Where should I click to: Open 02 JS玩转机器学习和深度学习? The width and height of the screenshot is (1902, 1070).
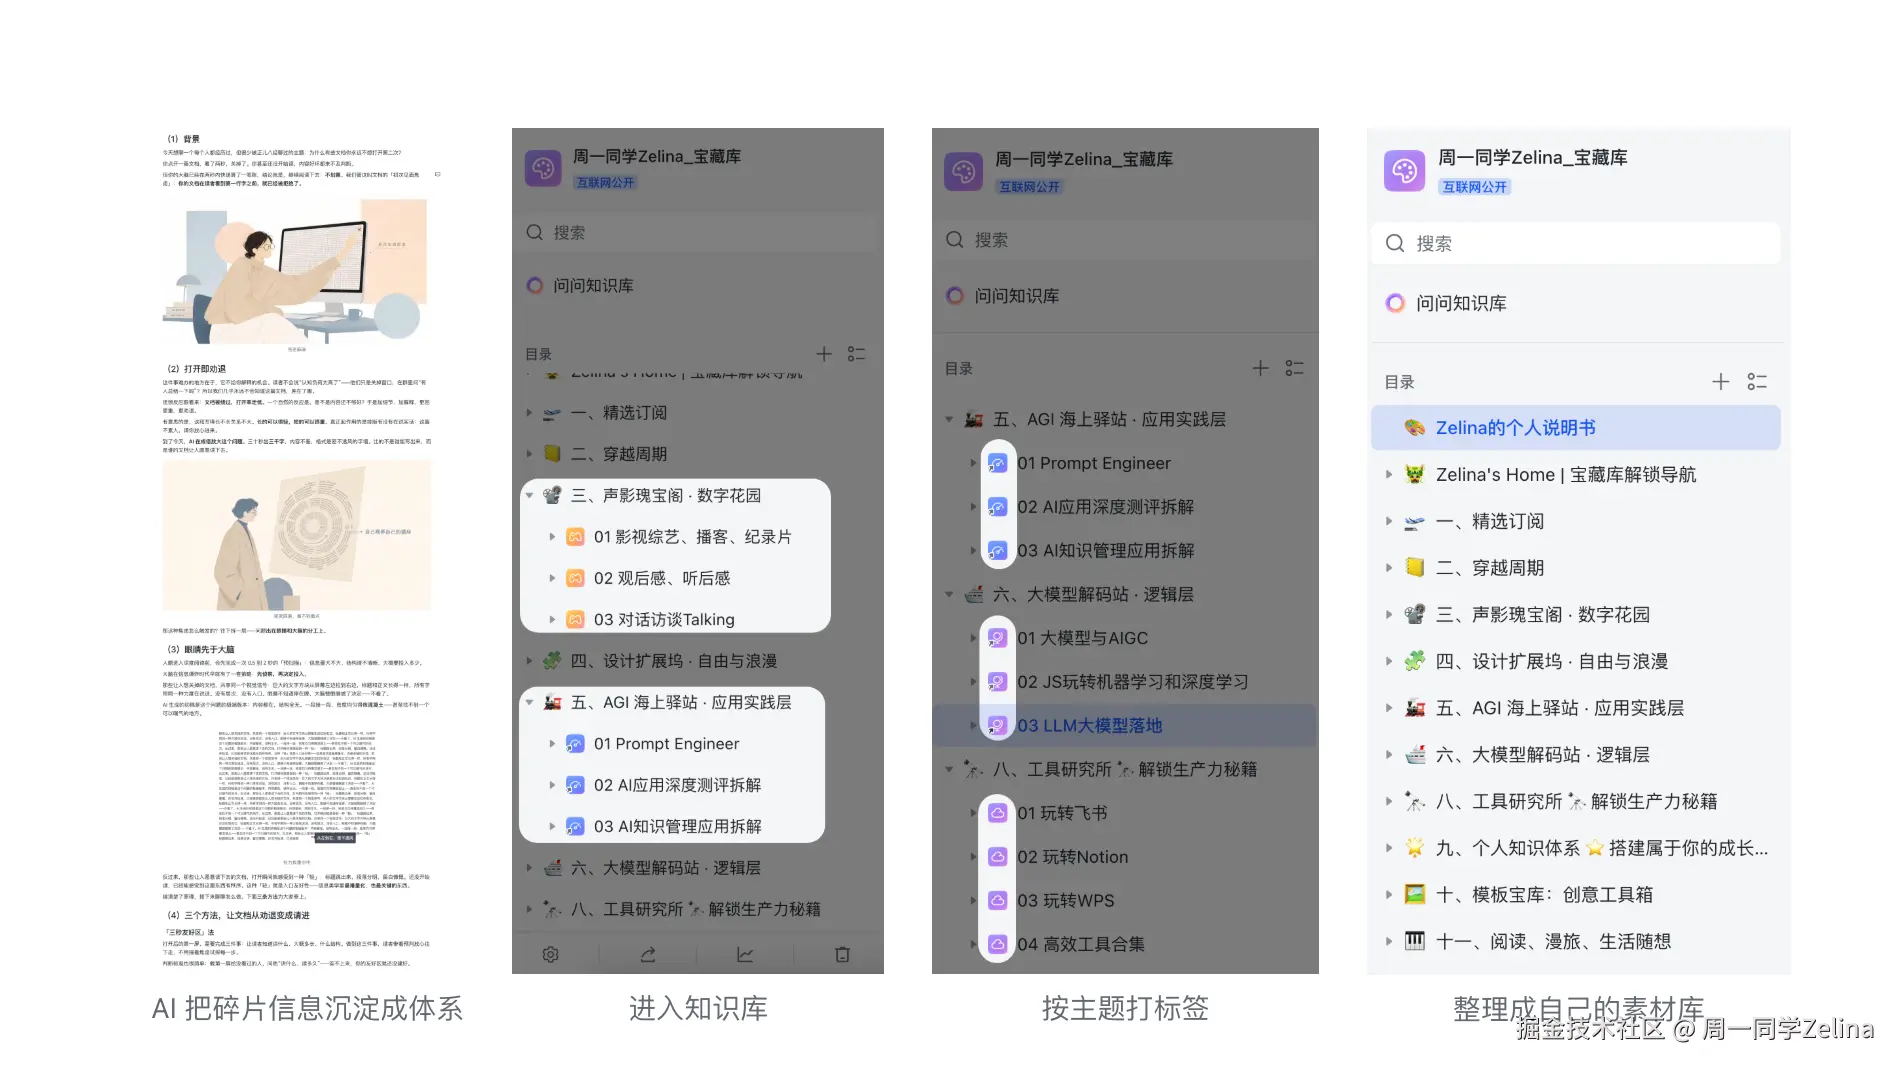pyautogui.click(x=1133, y=682)
